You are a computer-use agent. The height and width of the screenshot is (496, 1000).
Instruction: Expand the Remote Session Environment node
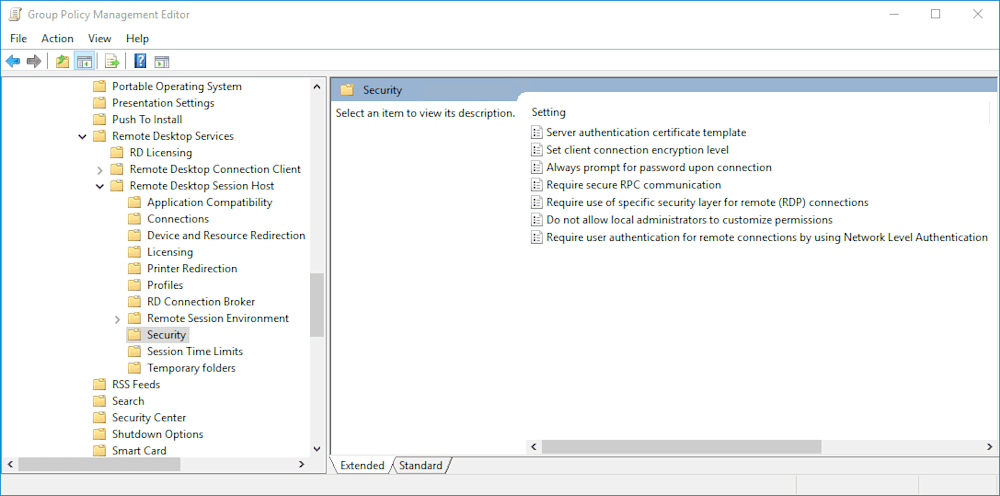pyautogui.click(x=117, y=319)
